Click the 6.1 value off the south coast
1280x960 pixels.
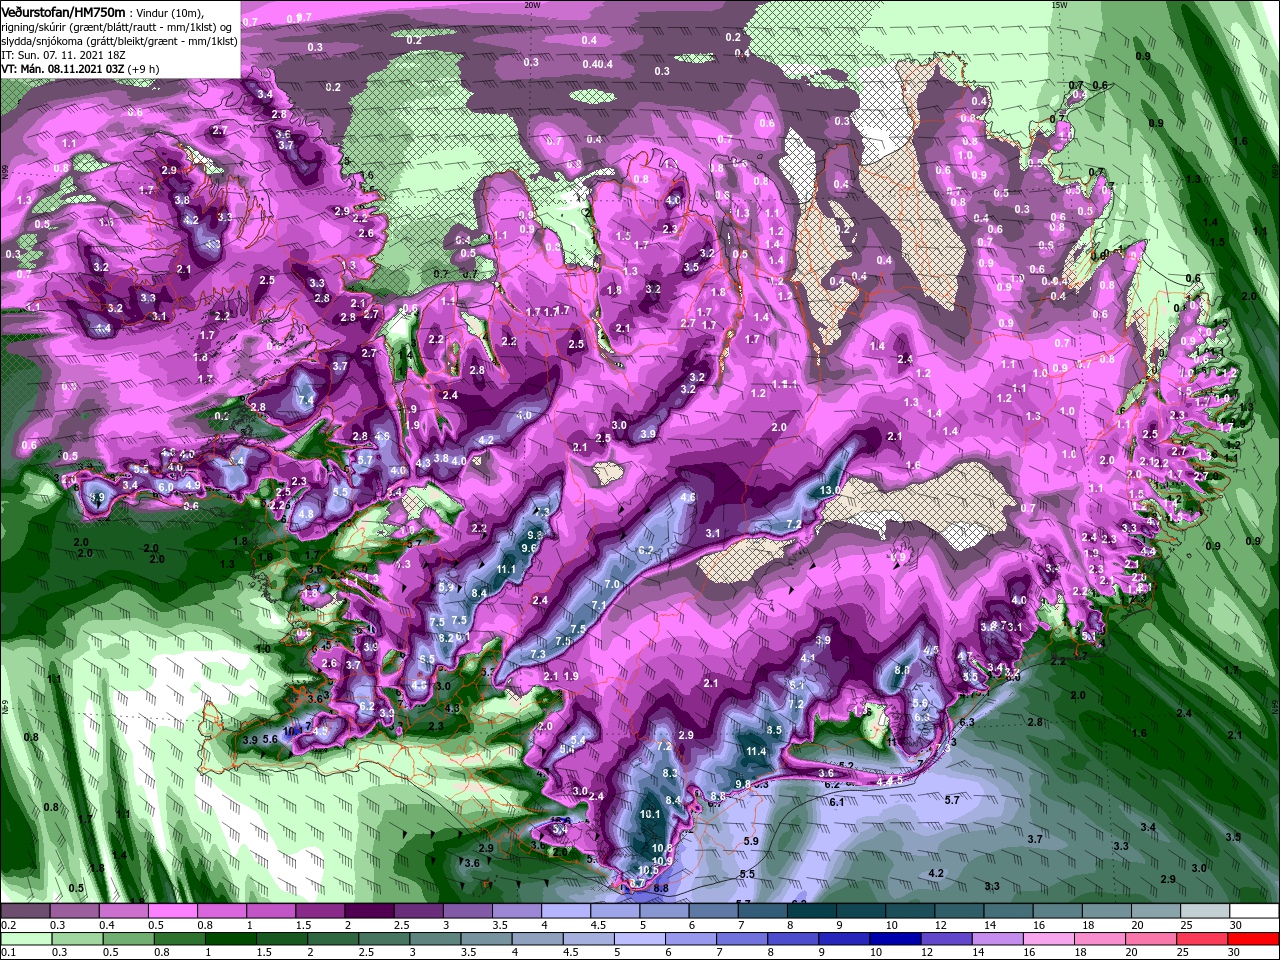(x=837, y=802)
